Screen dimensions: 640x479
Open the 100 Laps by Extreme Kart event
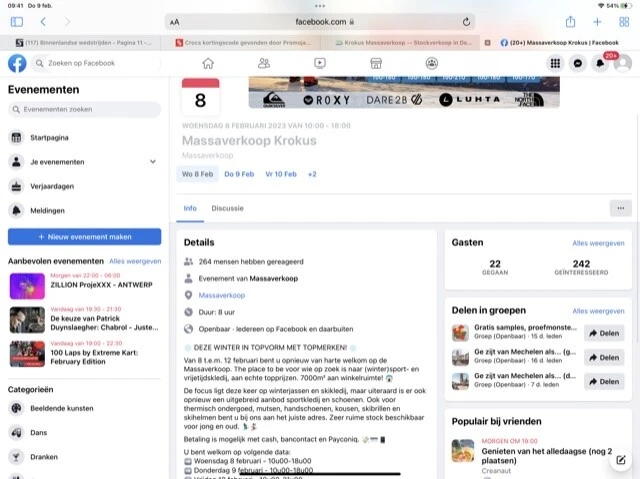click(x=85, y=353)
